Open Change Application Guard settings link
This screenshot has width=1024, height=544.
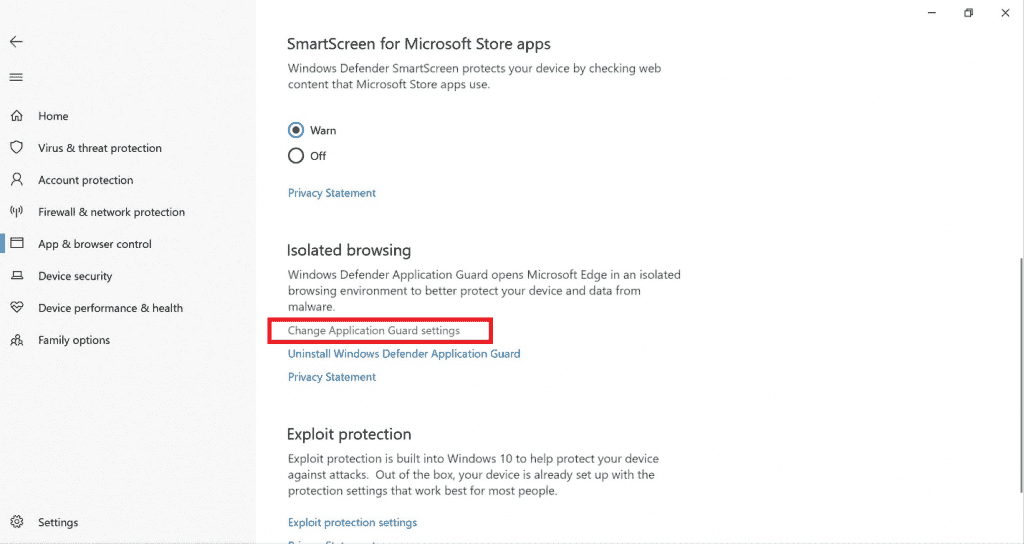374,330
